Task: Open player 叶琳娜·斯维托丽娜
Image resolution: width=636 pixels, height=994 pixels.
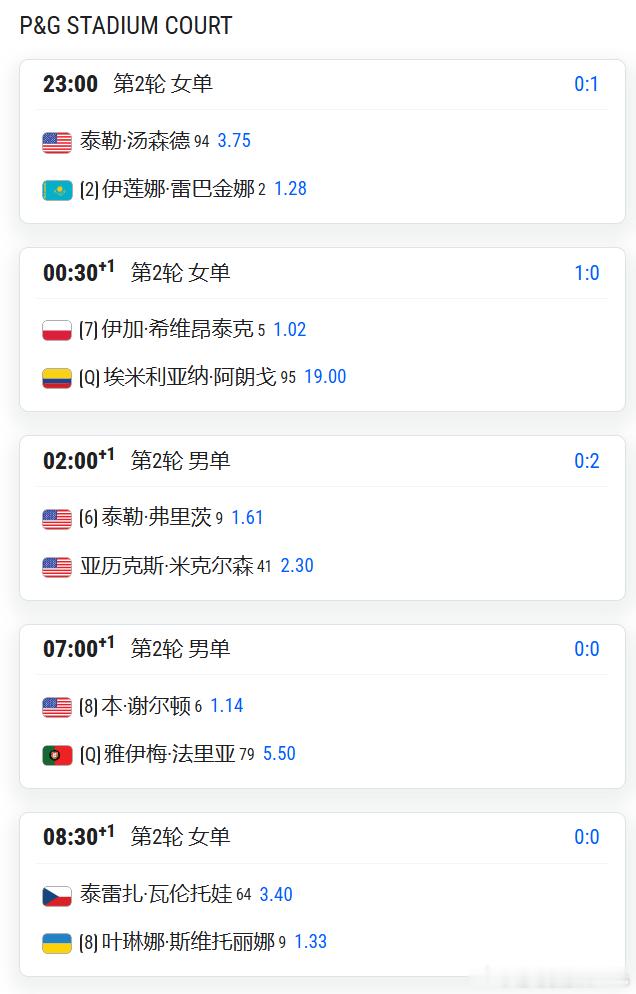Action: coord(188,941)
